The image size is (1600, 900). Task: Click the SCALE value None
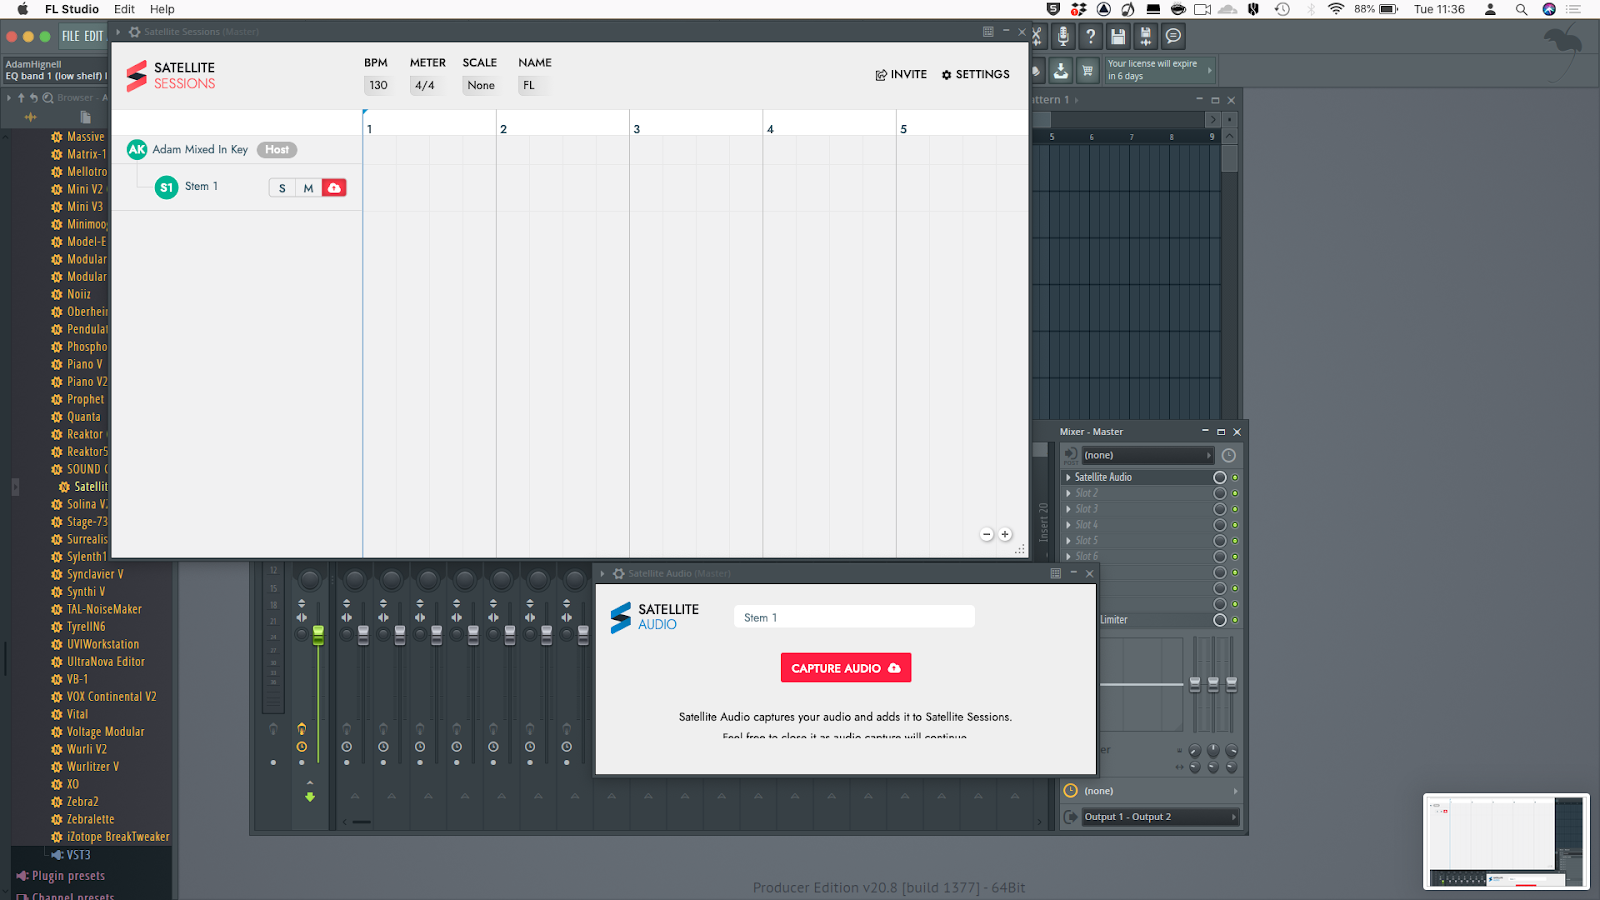pos(481,86)
